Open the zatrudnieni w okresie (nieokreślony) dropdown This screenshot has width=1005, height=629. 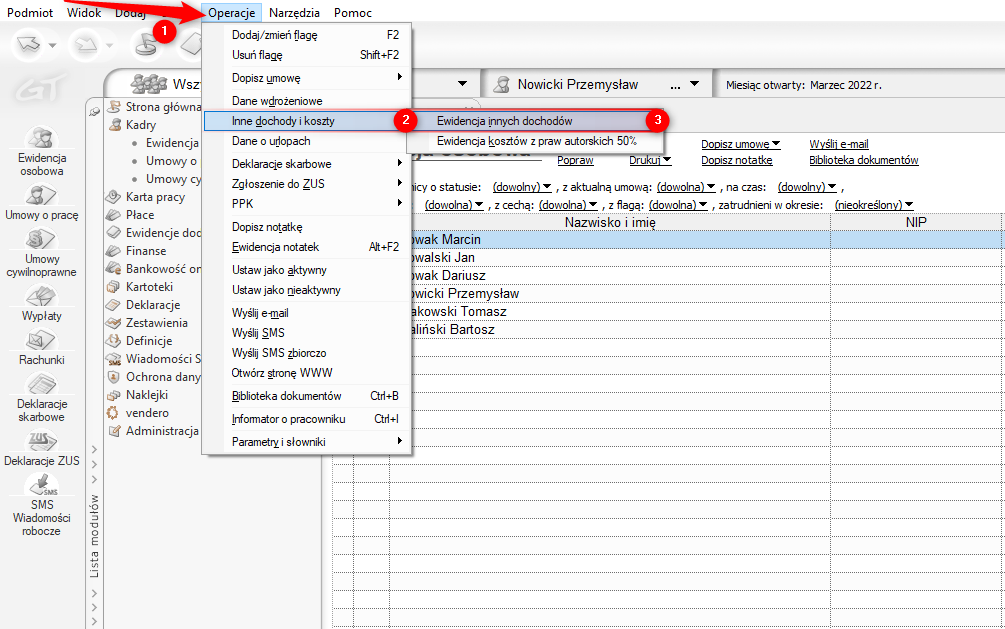[874, 205]
